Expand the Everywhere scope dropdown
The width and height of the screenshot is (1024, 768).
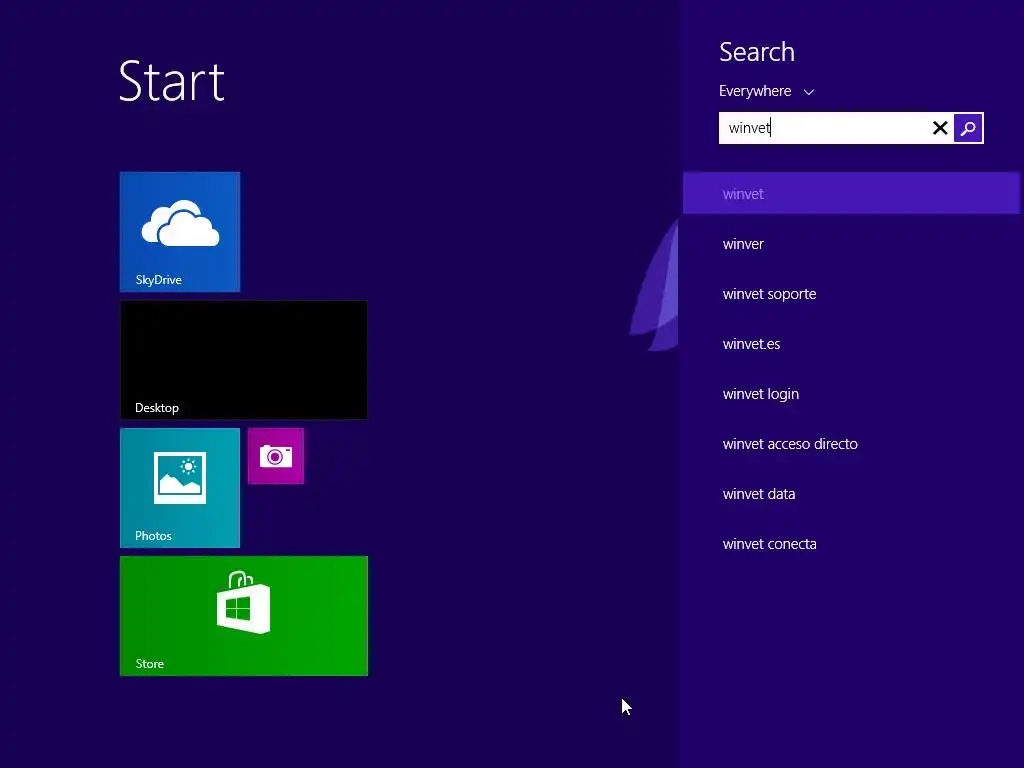[766, 91]
